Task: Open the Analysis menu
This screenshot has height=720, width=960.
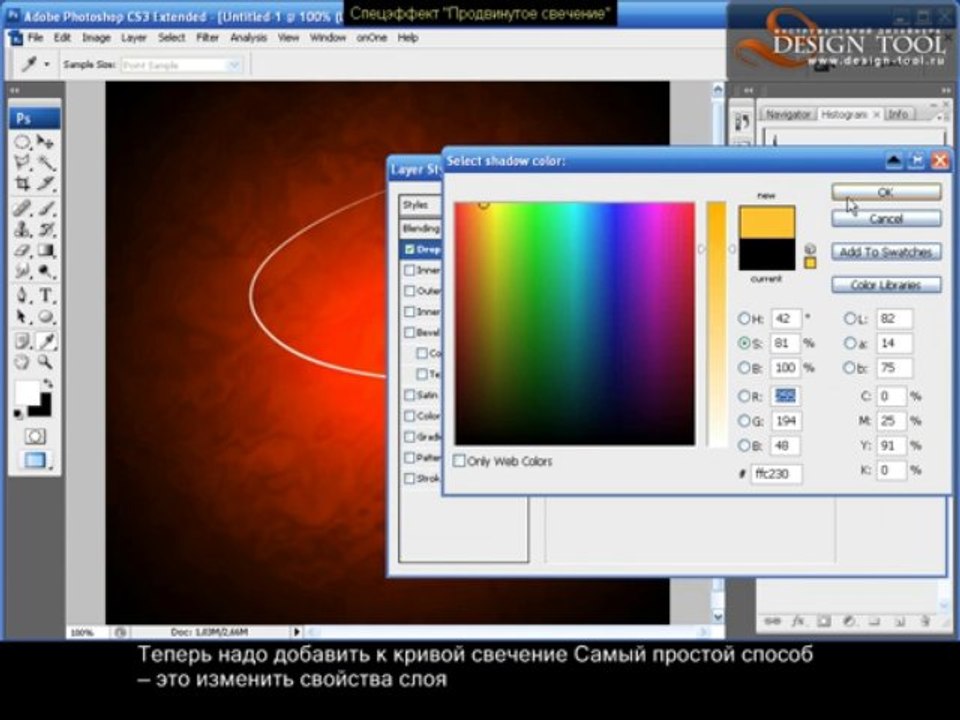Action: point(249,38)
